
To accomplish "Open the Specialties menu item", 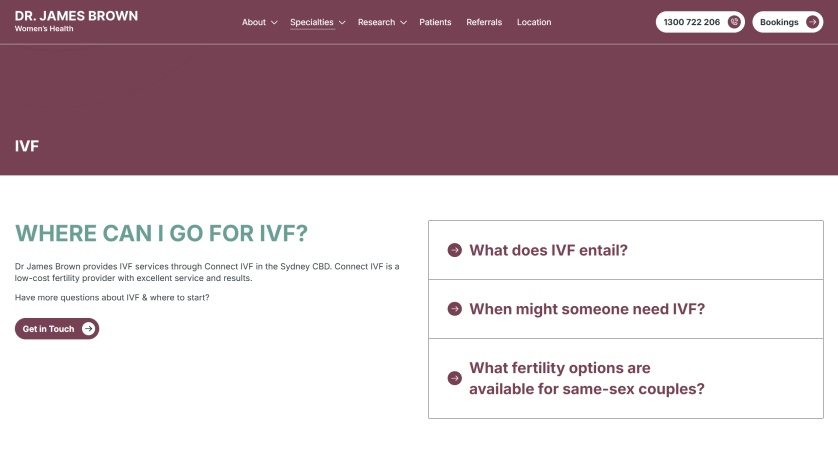I will coord(311,22).
